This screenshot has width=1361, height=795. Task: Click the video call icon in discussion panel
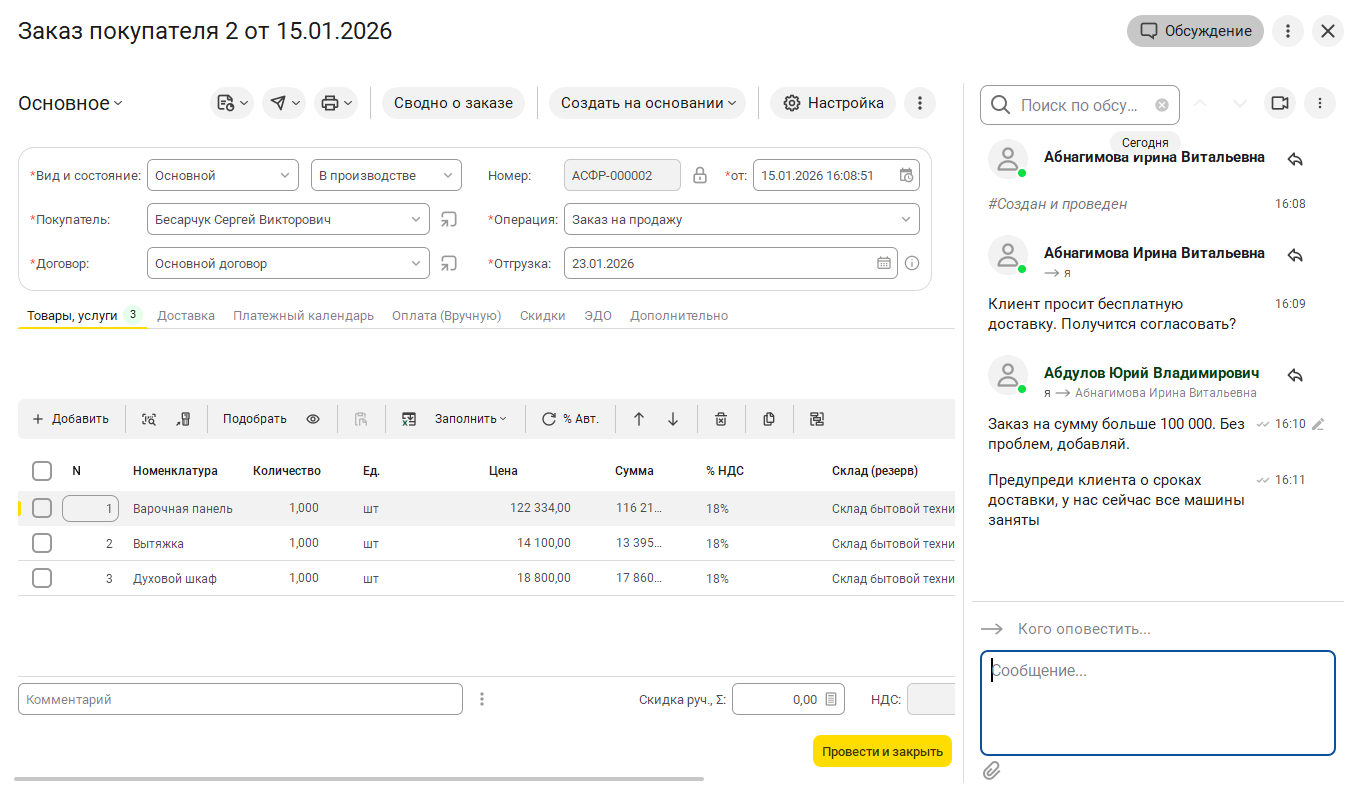coord(1278,103)
